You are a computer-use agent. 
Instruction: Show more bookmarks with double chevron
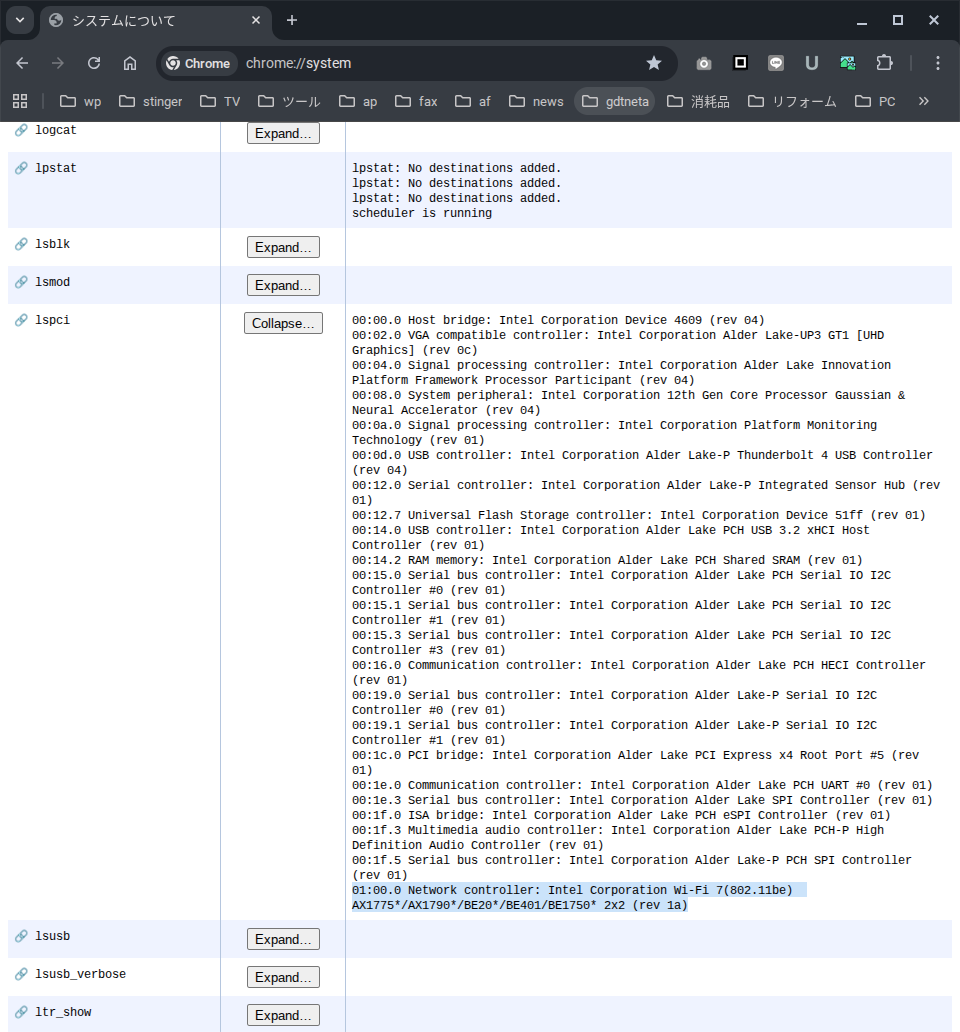tap(924, 101)
